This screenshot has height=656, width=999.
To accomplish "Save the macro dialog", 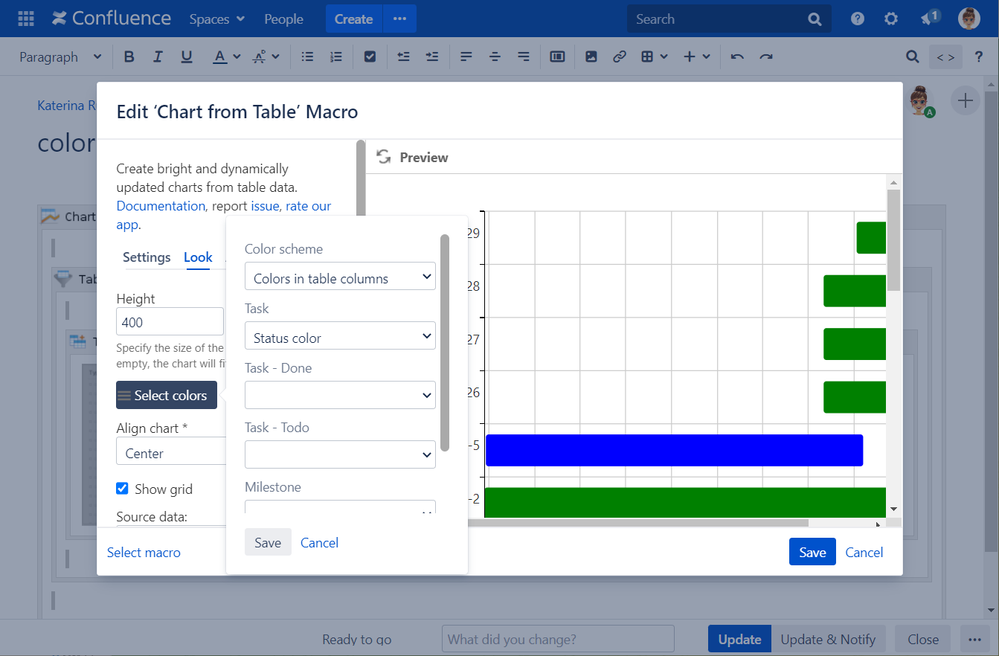I will point(812,552).
